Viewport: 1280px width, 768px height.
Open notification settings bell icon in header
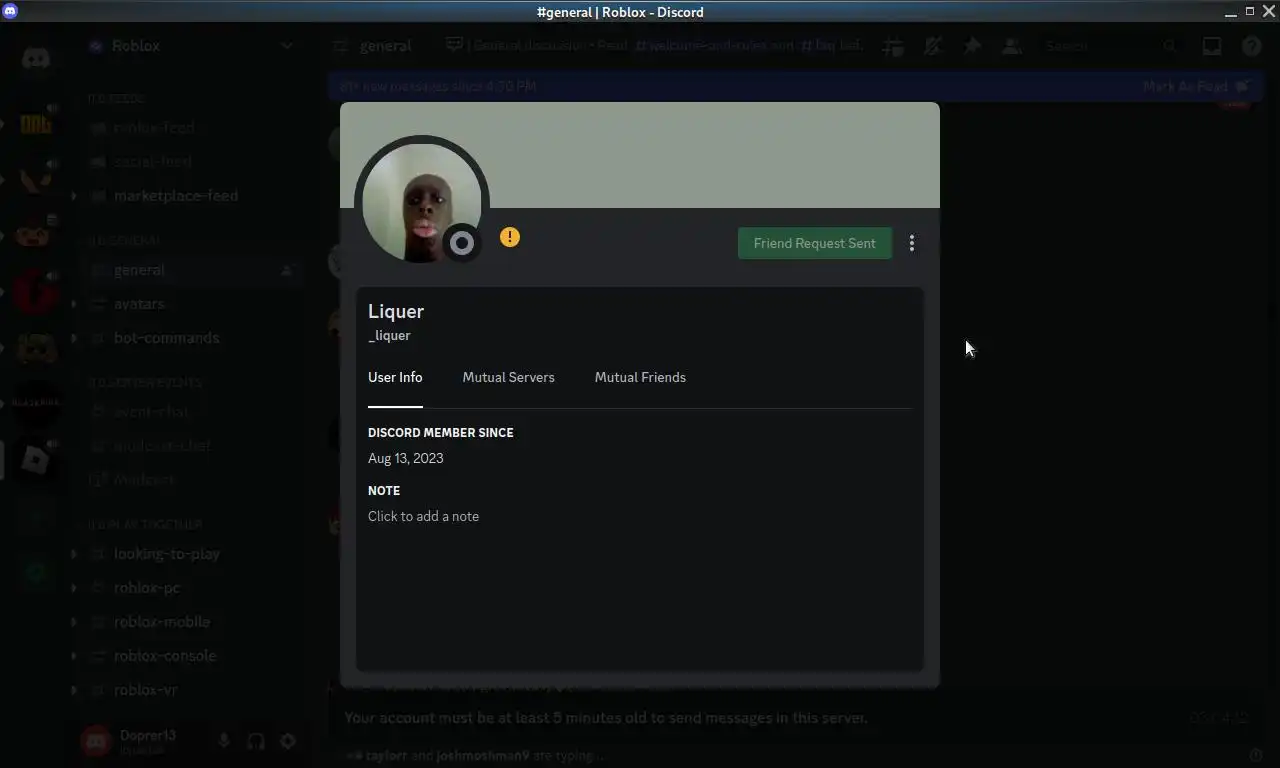pyautogui.click(x=933, y=46)
